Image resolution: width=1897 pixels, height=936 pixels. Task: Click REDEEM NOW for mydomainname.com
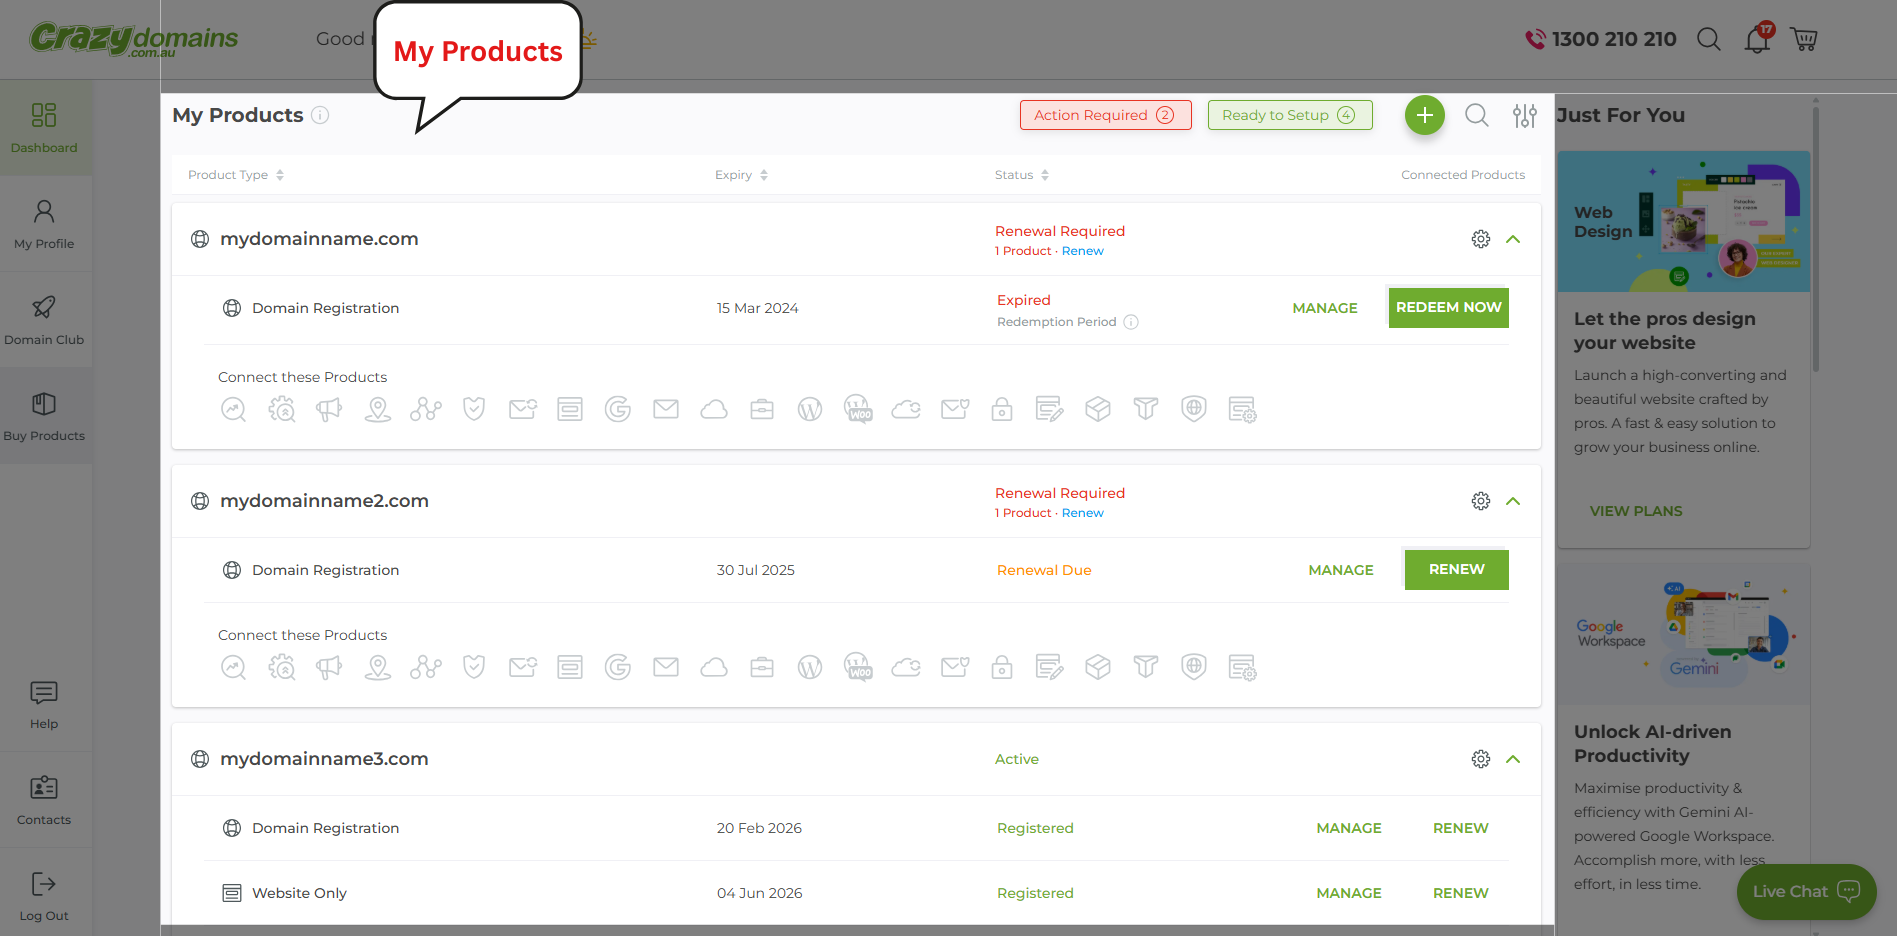(1449, 307)
